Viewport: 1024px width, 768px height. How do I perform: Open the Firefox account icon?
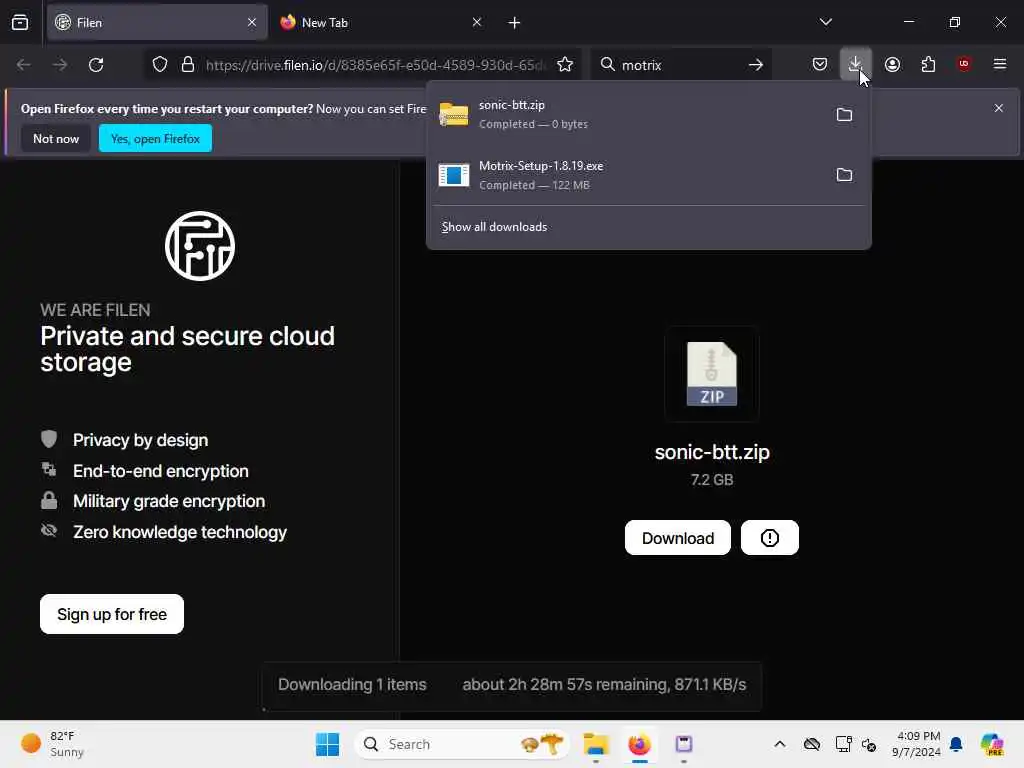coord(892,65)
